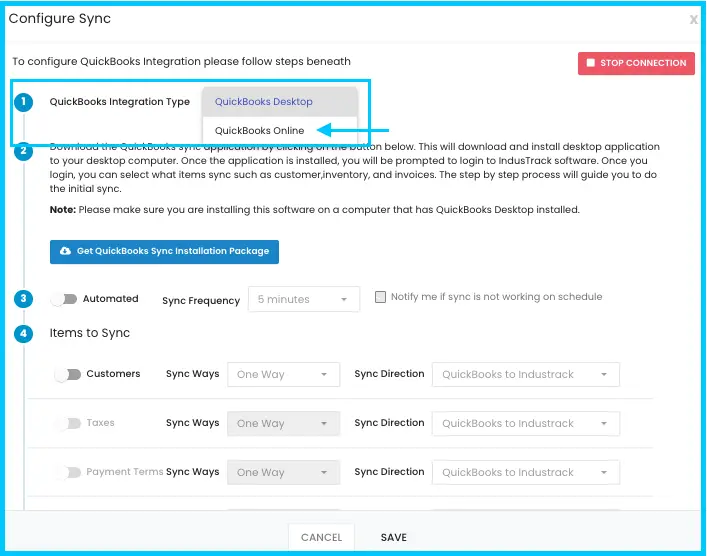Viewport: 707px width, 556px height.
Task: Click the Sync Frequency label
Action: click(x=201, y=301)
